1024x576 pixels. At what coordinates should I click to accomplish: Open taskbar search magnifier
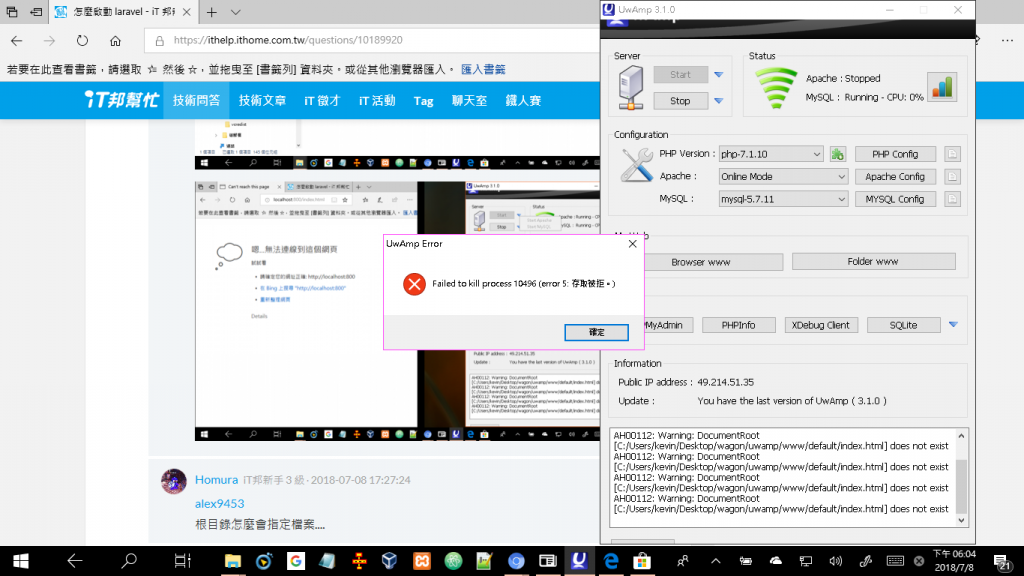coord(129,561)
